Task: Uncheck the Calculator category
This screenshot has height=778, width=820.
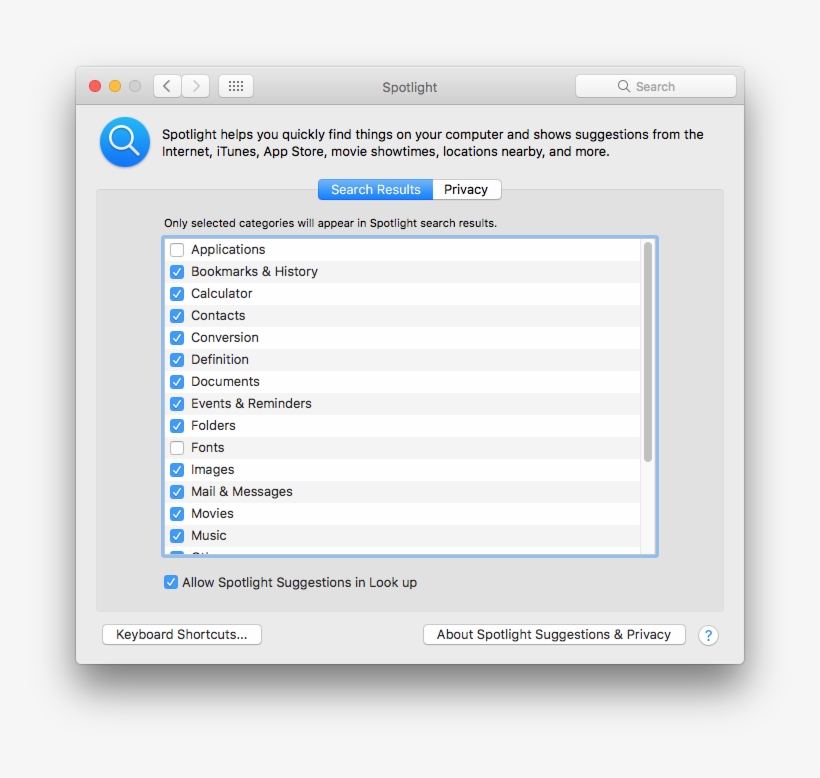Action: click(x=177, y=293)
